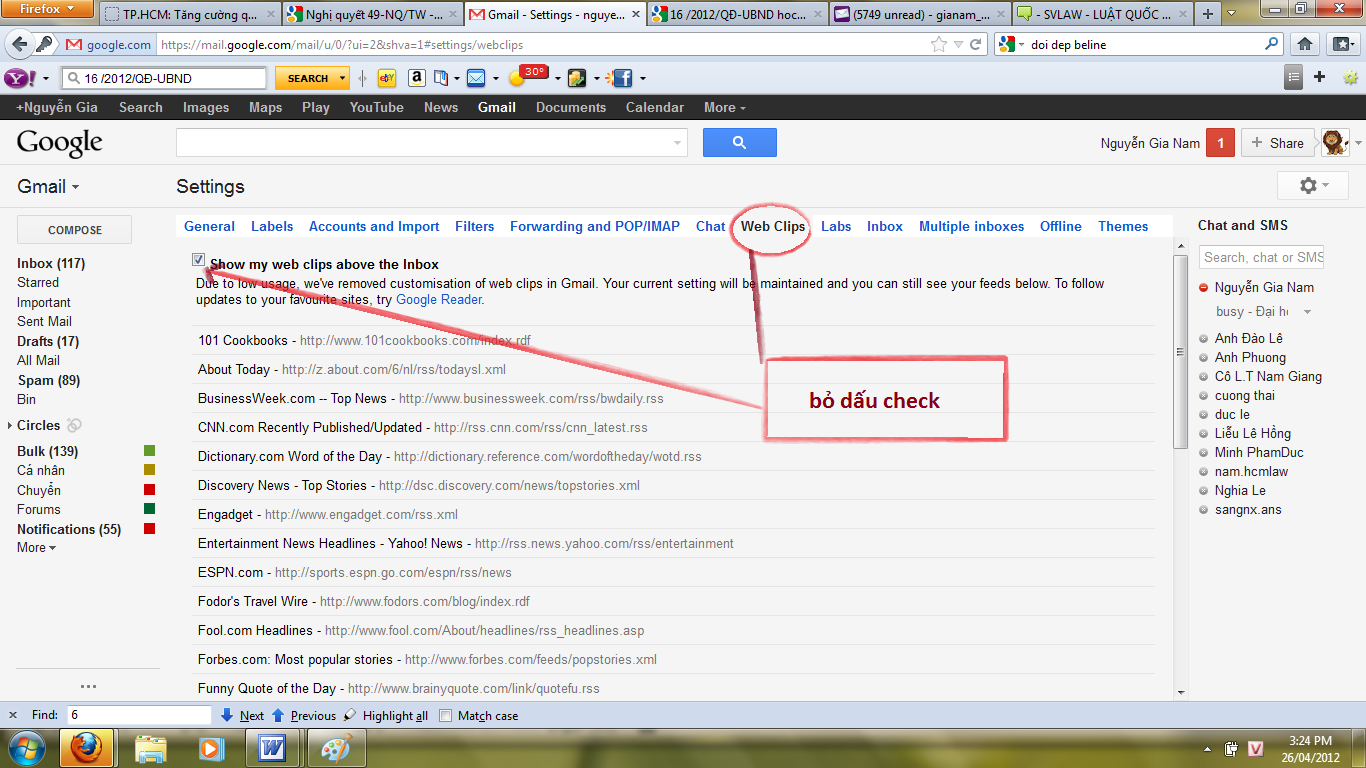Click the Facebook toolbar icon
This screenshot has width=1366, height=768.
[x=621, y=78]
